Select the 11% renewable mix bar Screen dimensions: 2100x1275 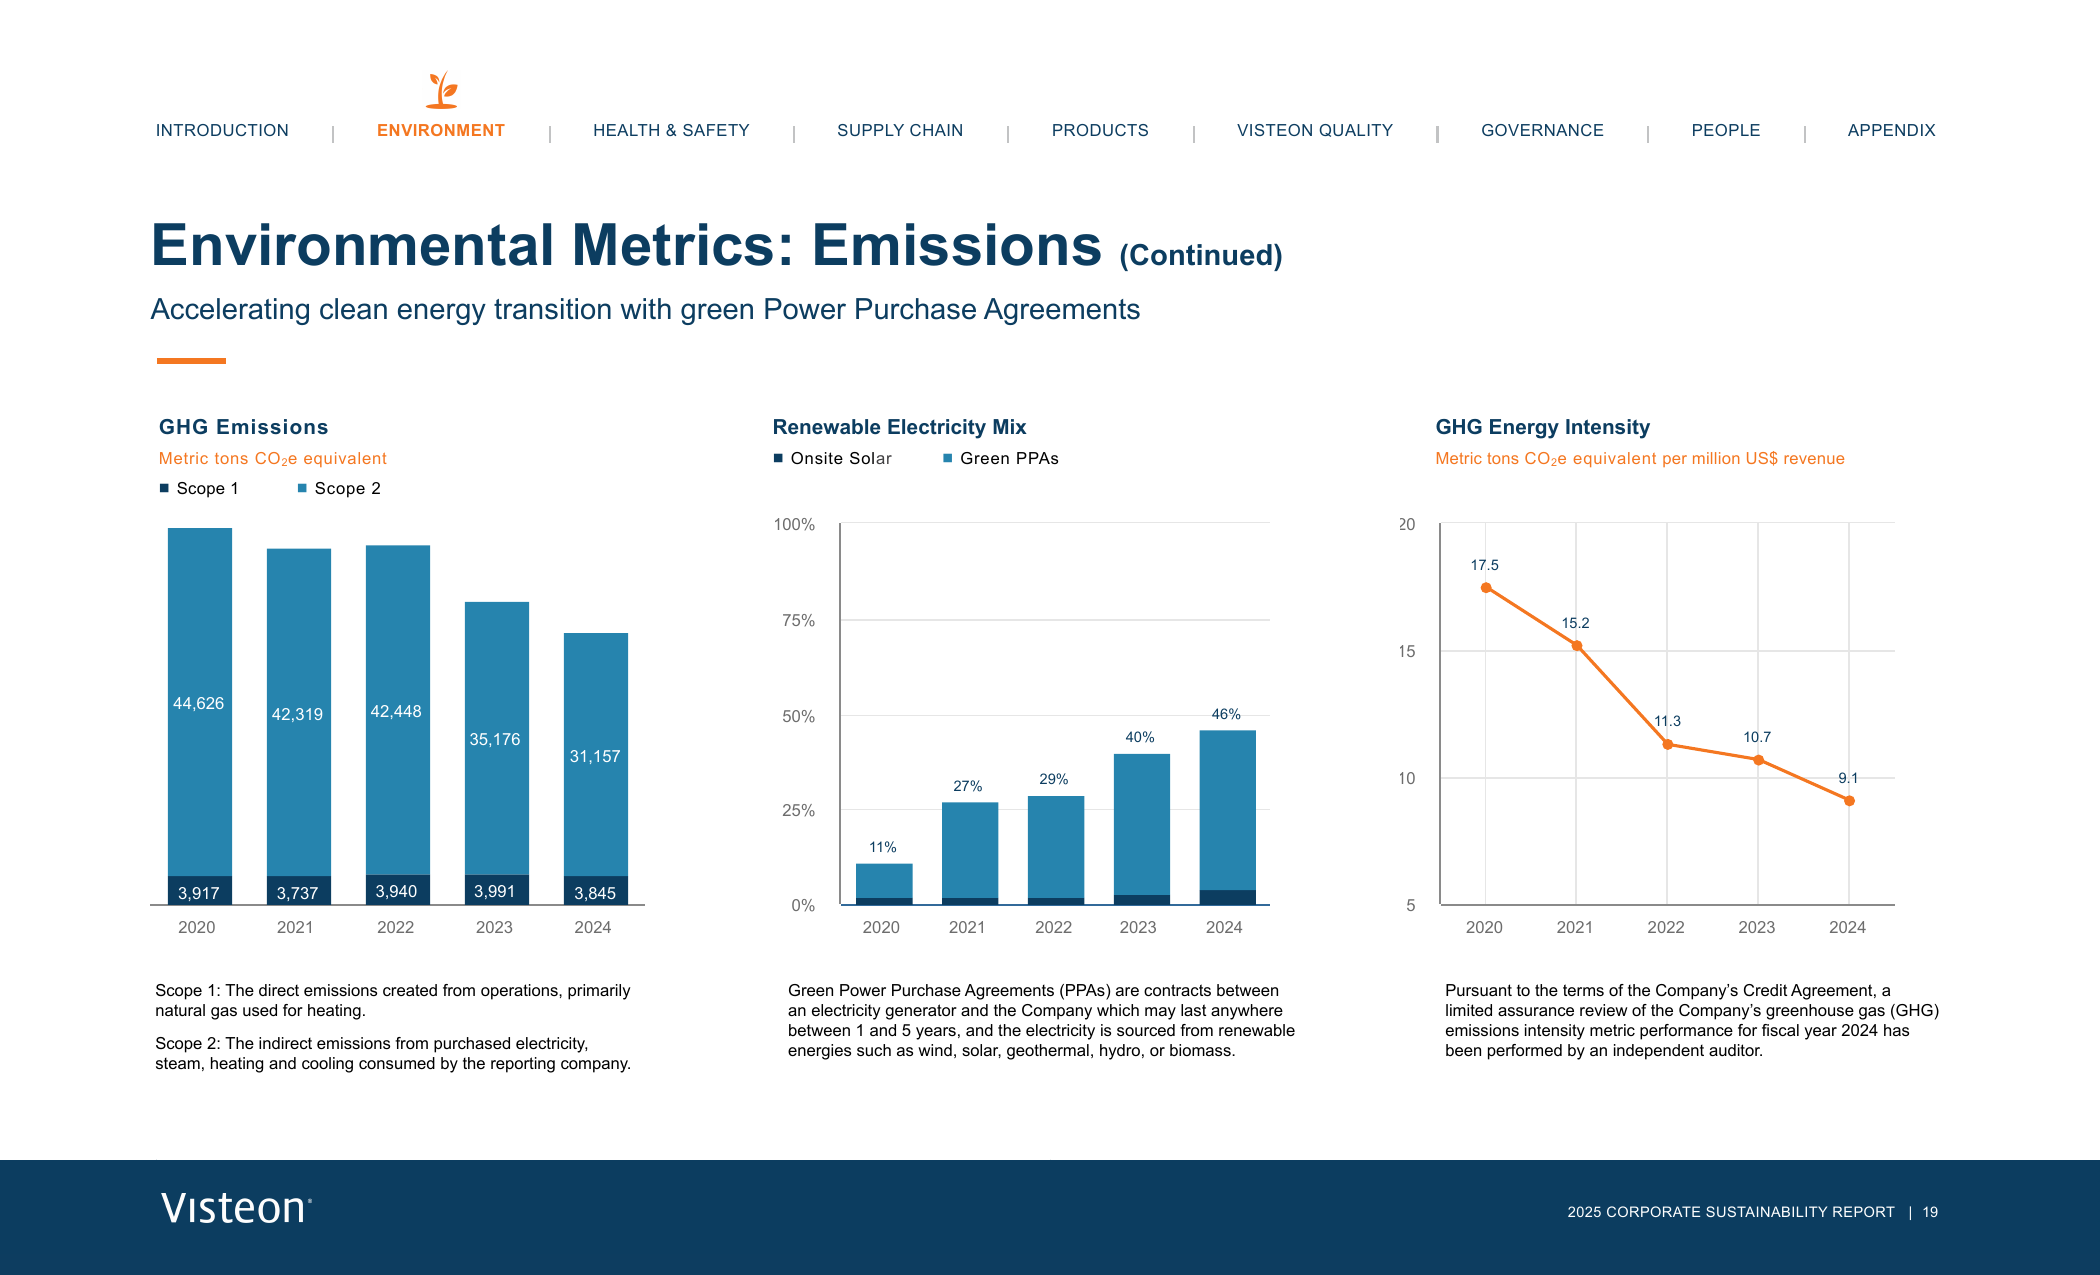884,884
